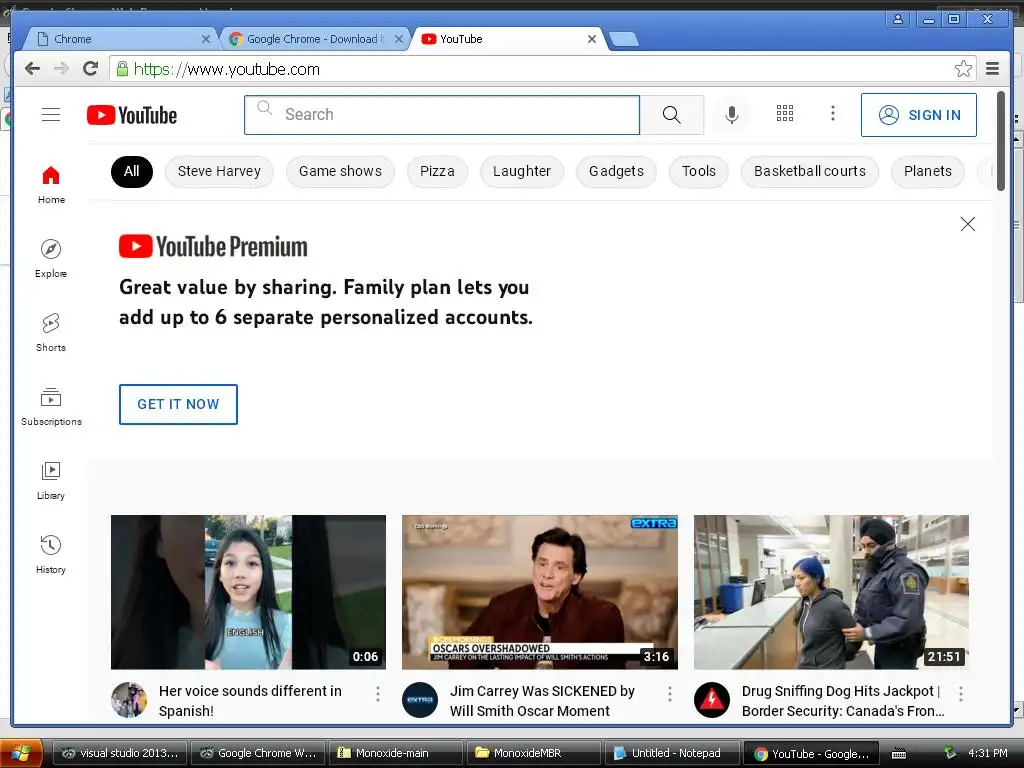Screen dimensions: 1024x768
Task: Select the Game shows chip
Action: [x=340, y=172]
